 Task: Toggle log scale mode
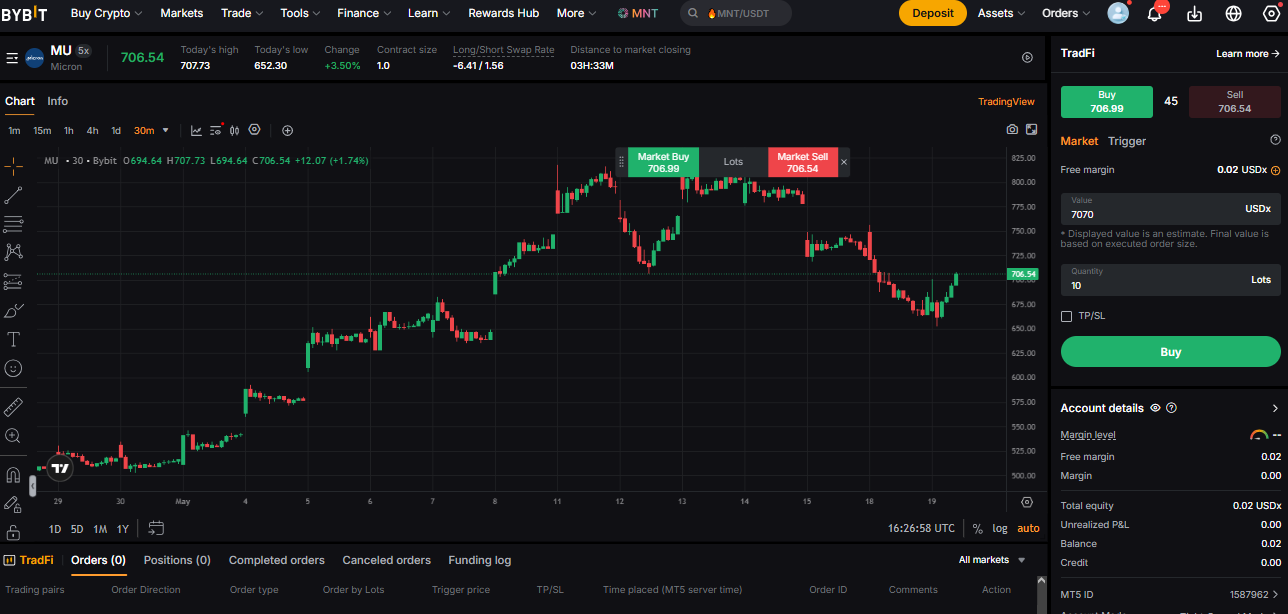[x=1000, y=528]
